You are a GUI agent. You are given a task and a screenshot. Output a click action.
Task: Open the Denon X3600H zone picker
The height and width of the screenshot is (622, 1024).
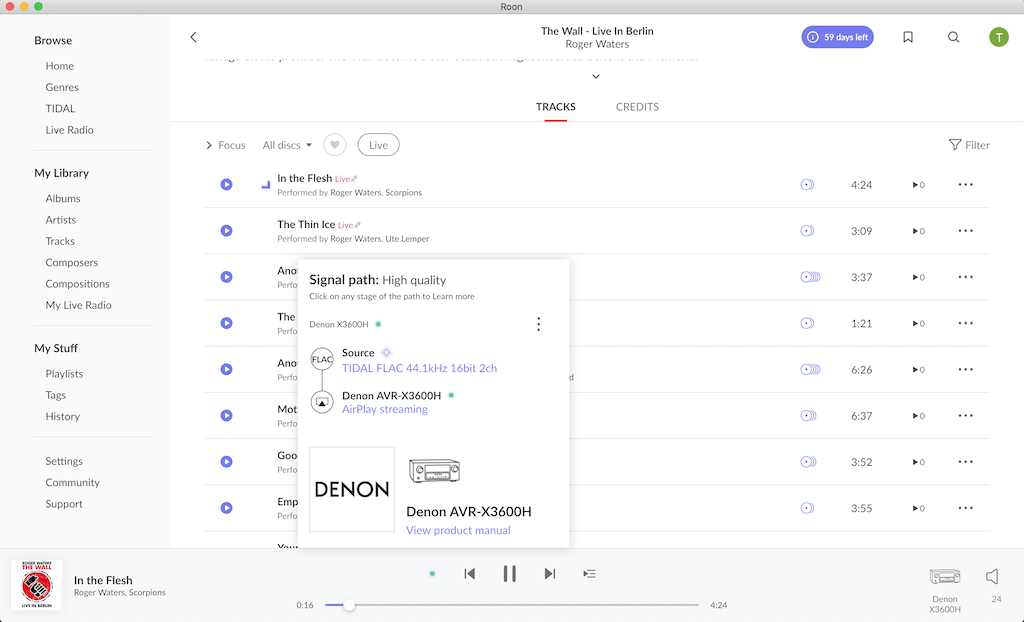pos(945,589)
